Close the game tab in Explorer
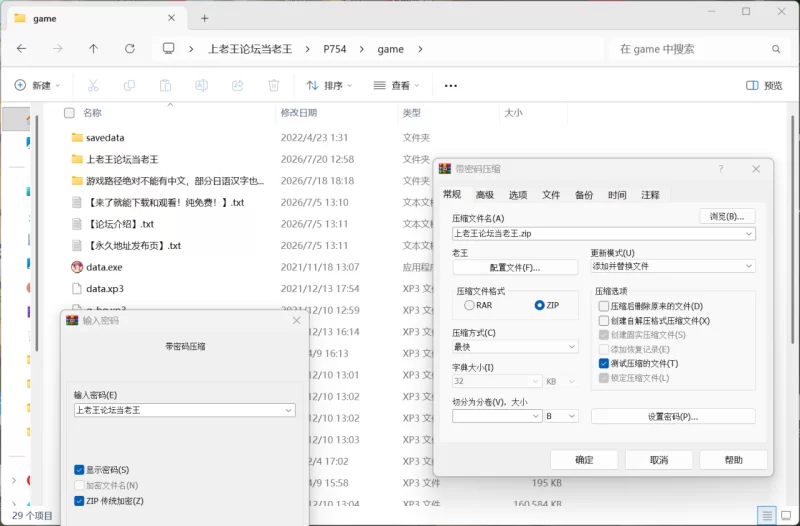 pos(171,18)
